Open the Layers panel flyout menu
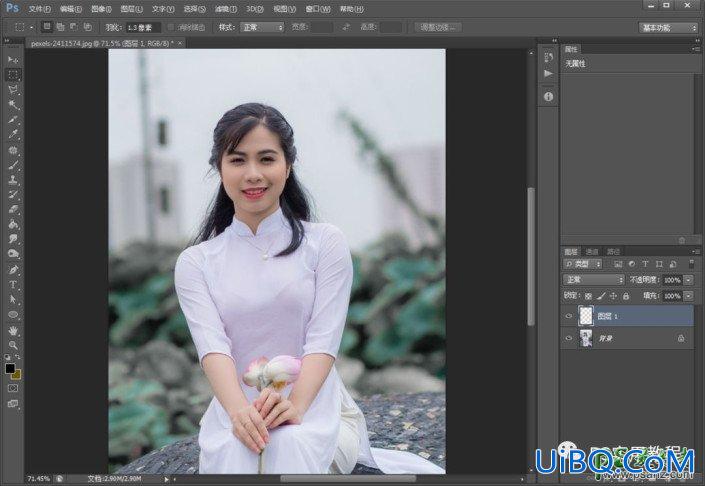Viewport: 705px width, 486px height. point(696,252)
